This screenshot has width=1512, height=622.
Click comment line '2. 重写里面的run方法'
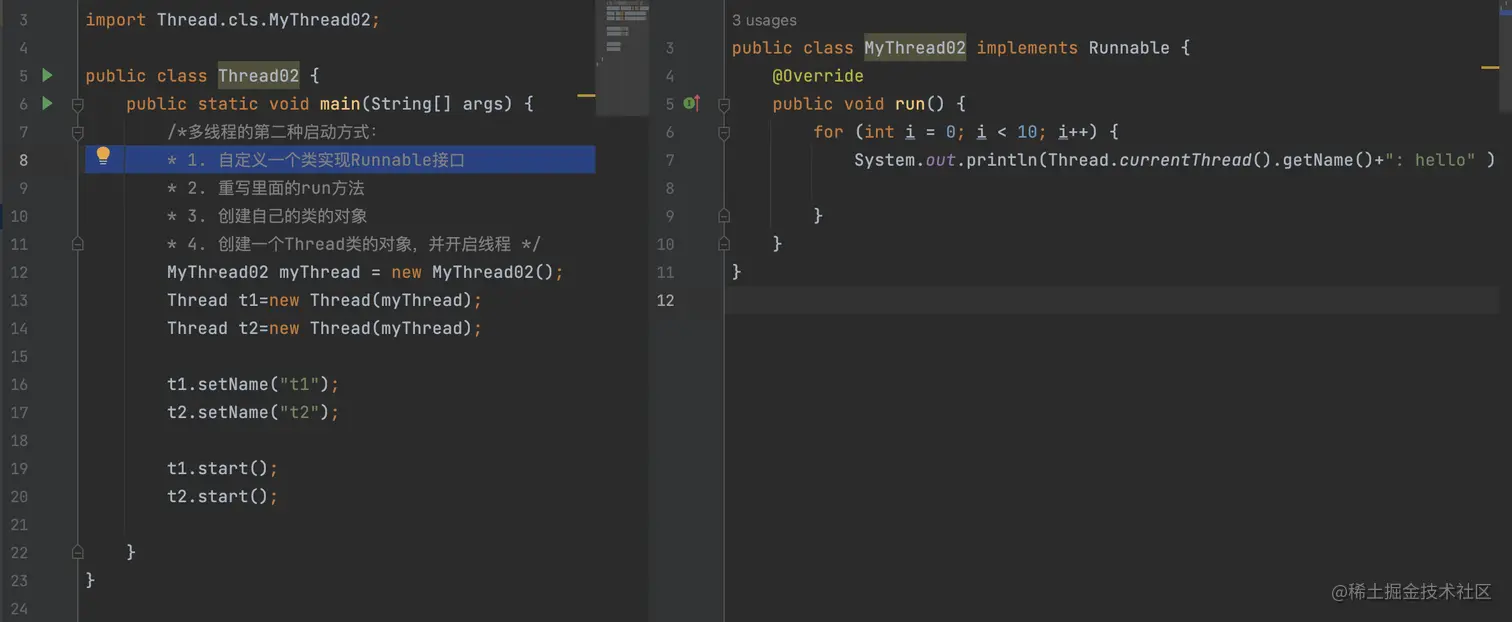[x=265, y=188]
